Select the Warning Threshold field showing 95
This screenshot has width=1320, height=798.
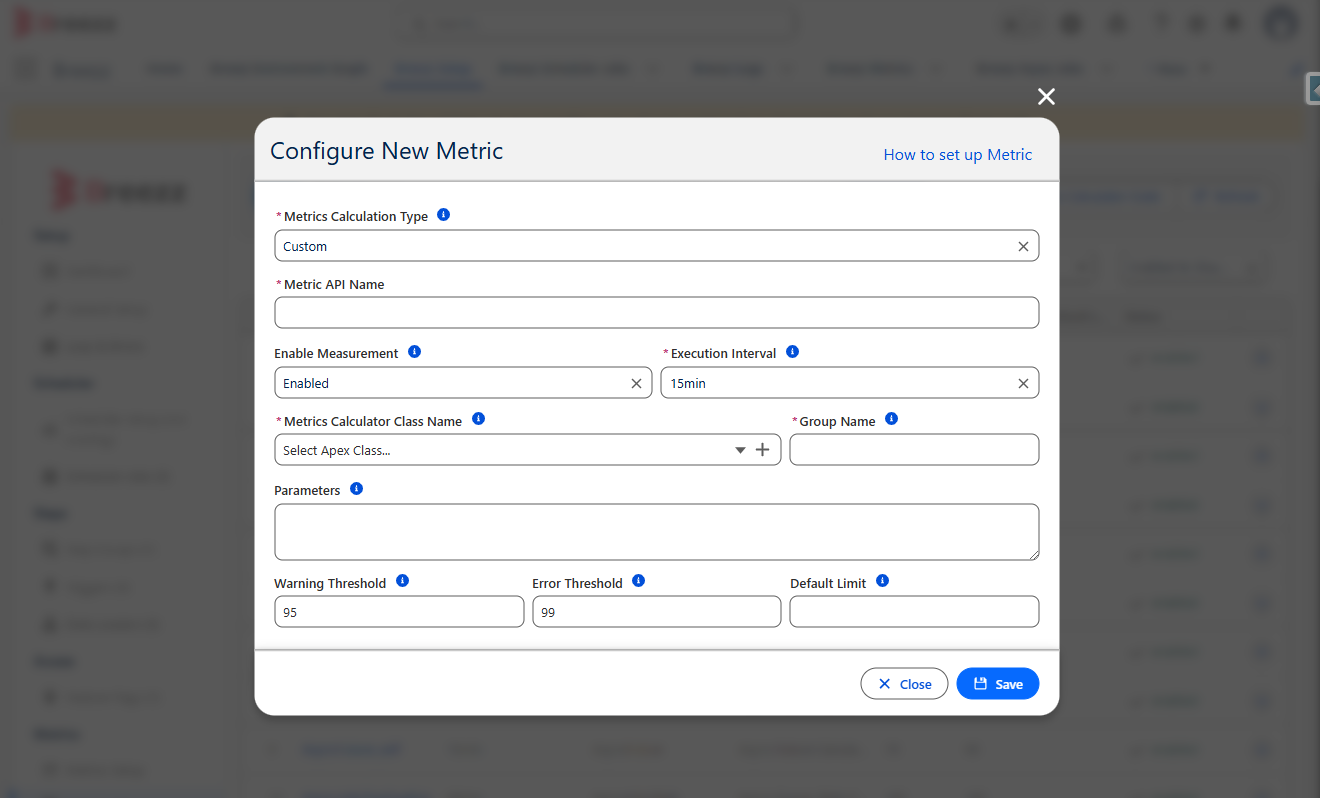[399, 612]
